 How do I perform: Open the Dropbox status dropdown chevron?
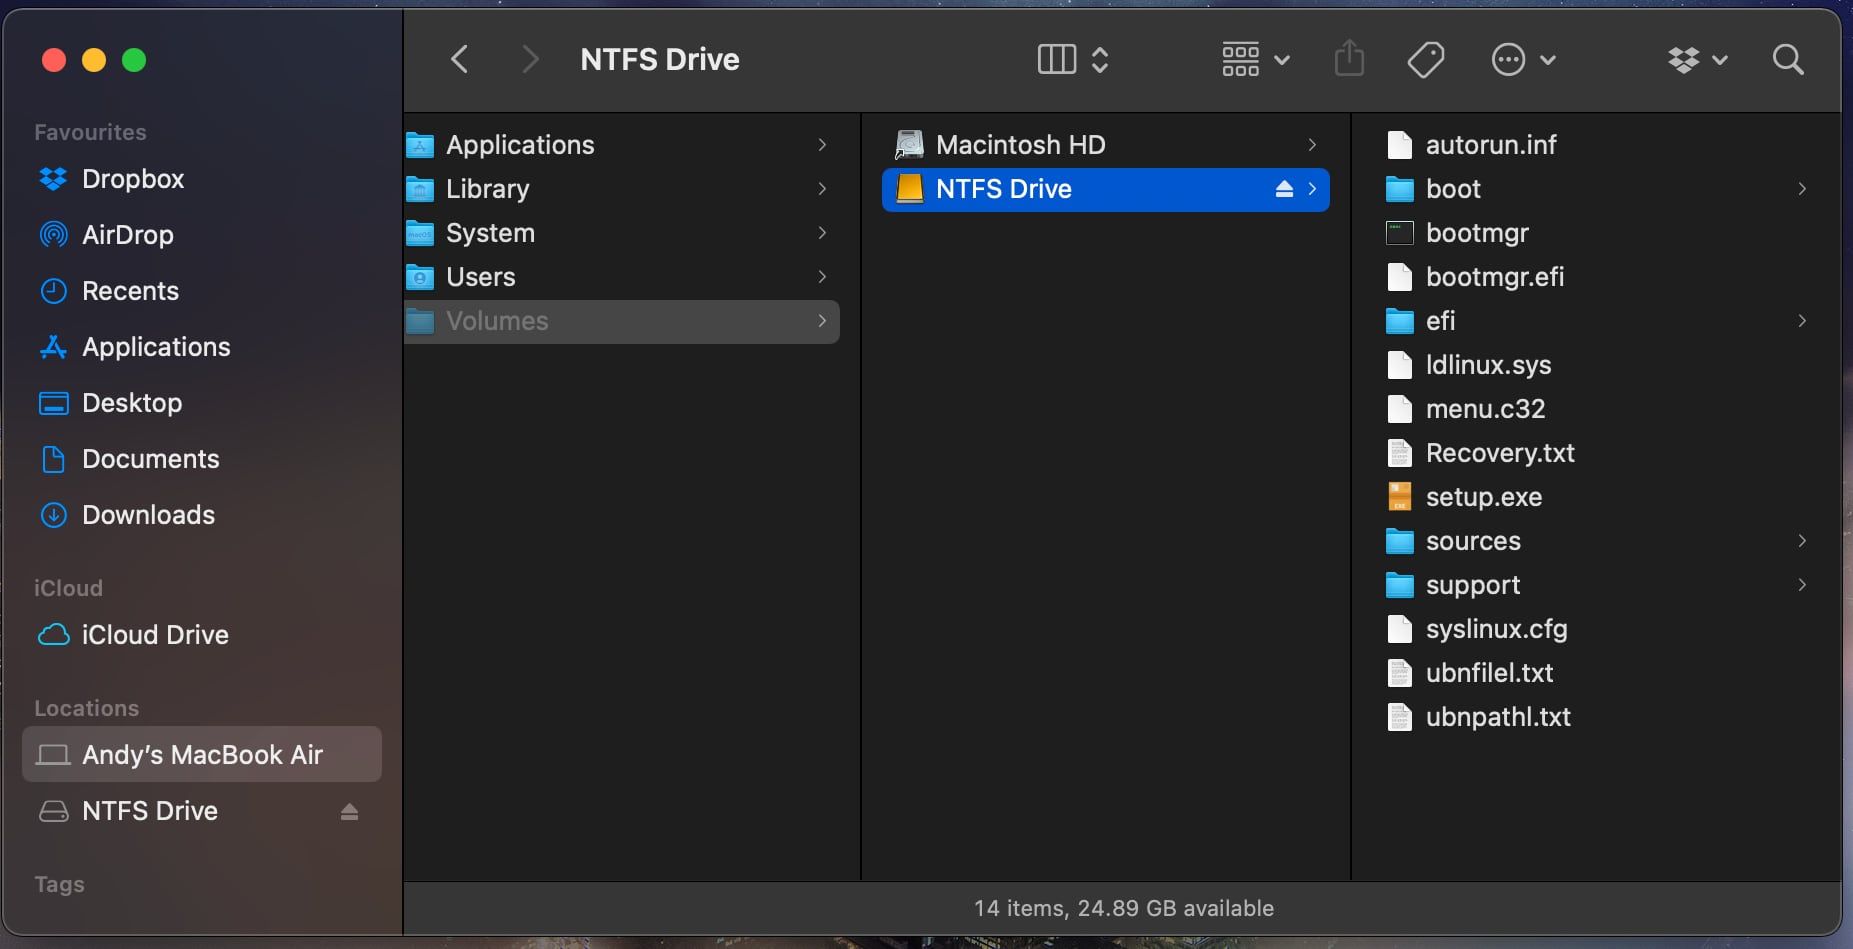coord(1720,60)
